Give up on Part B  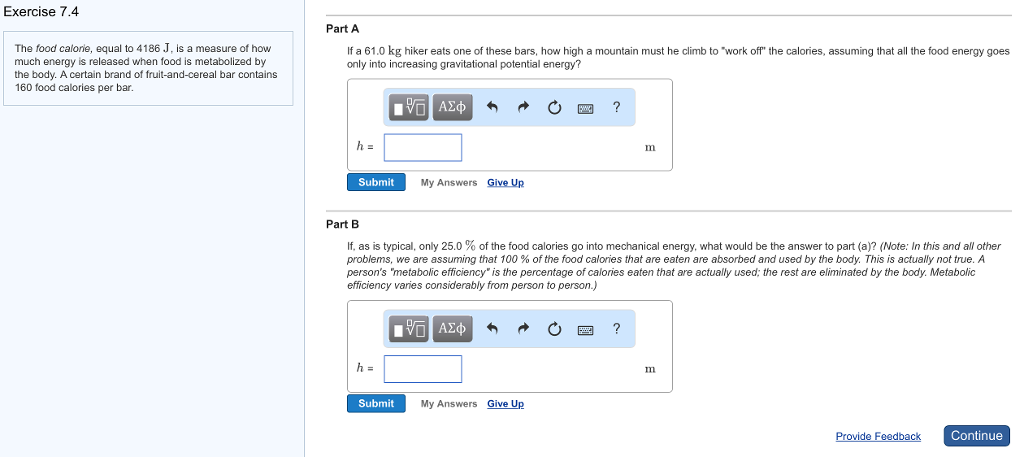pyautogui.click(x=505, y=404)
